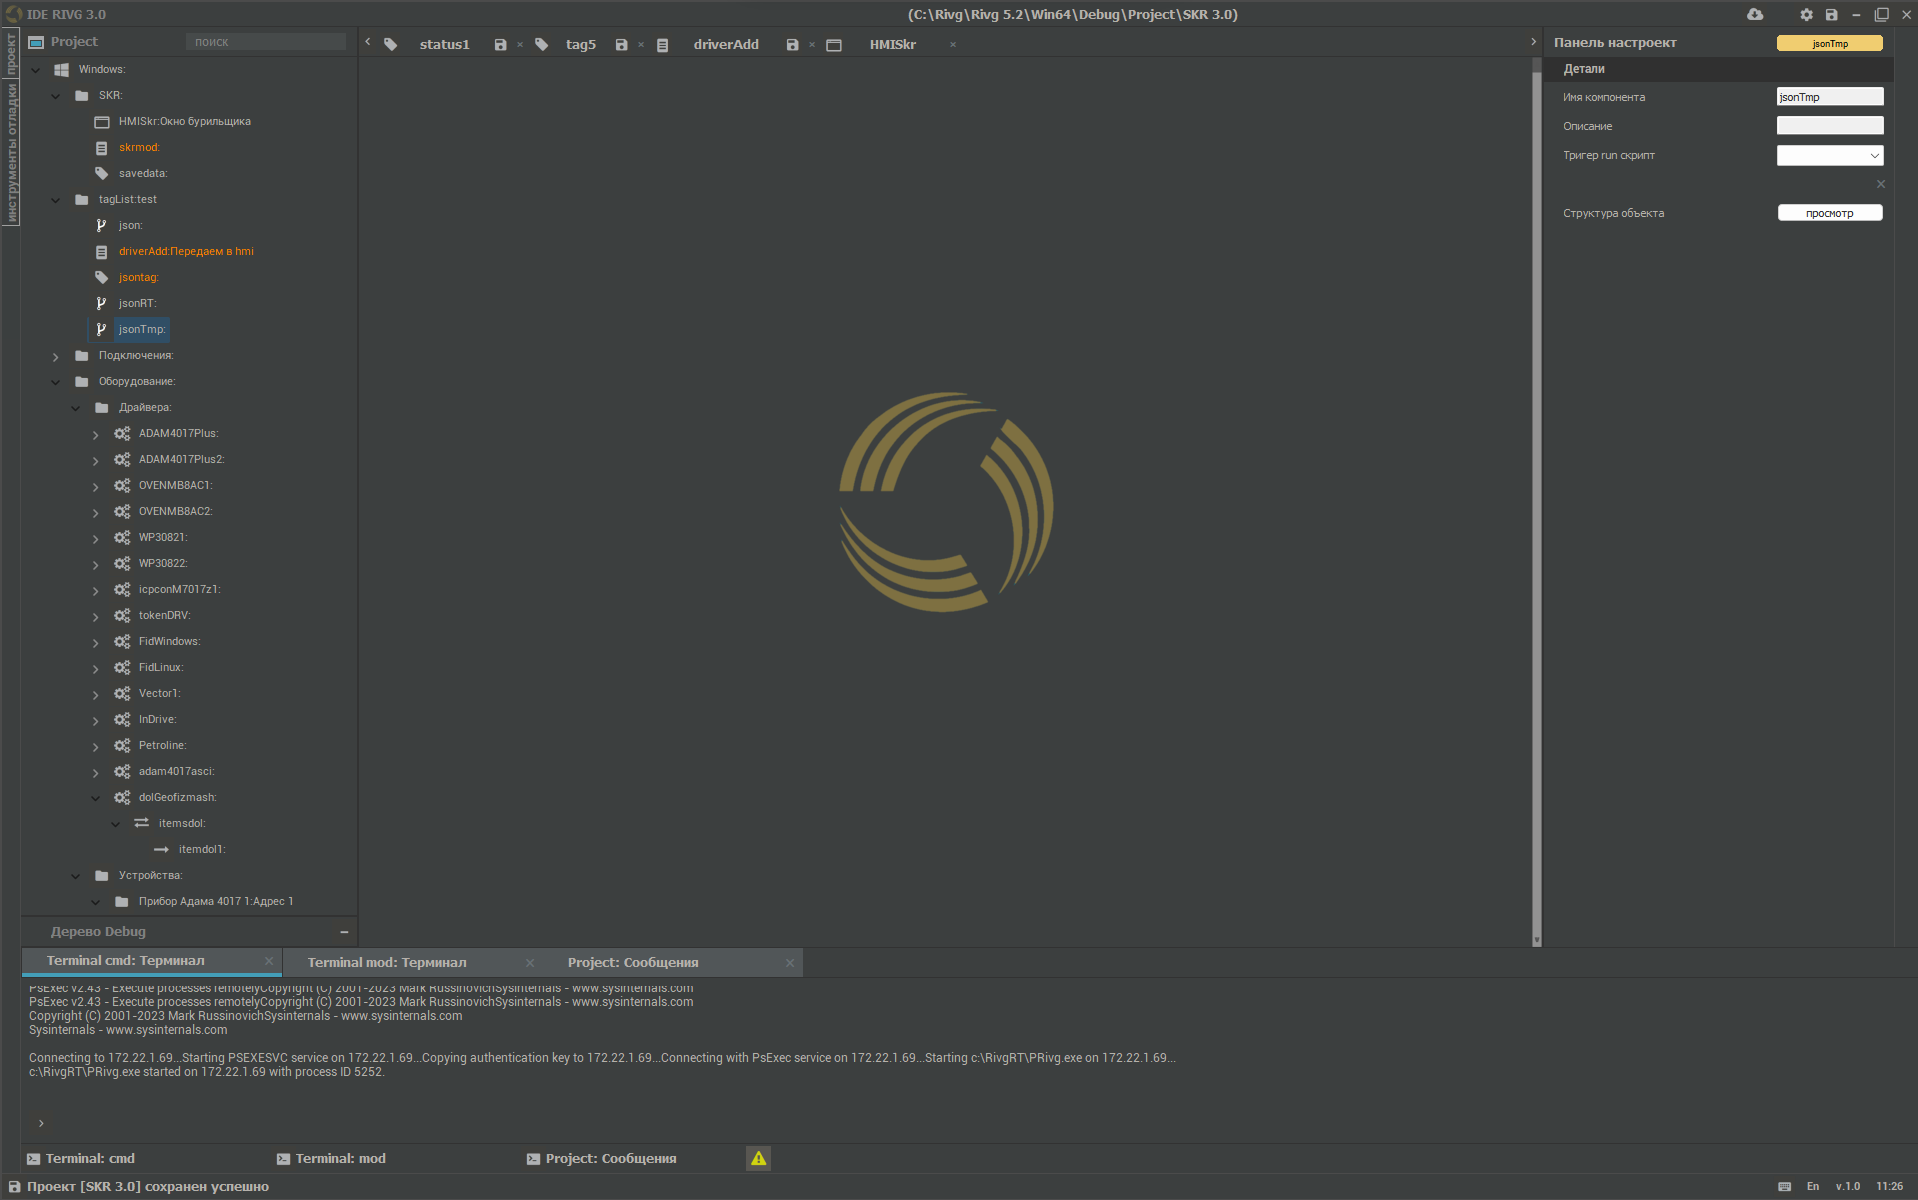This screenshot has height=1200, width=1918.
Task: Click the keyboard icon in status bar
Action: (x=1784, y=1187)
